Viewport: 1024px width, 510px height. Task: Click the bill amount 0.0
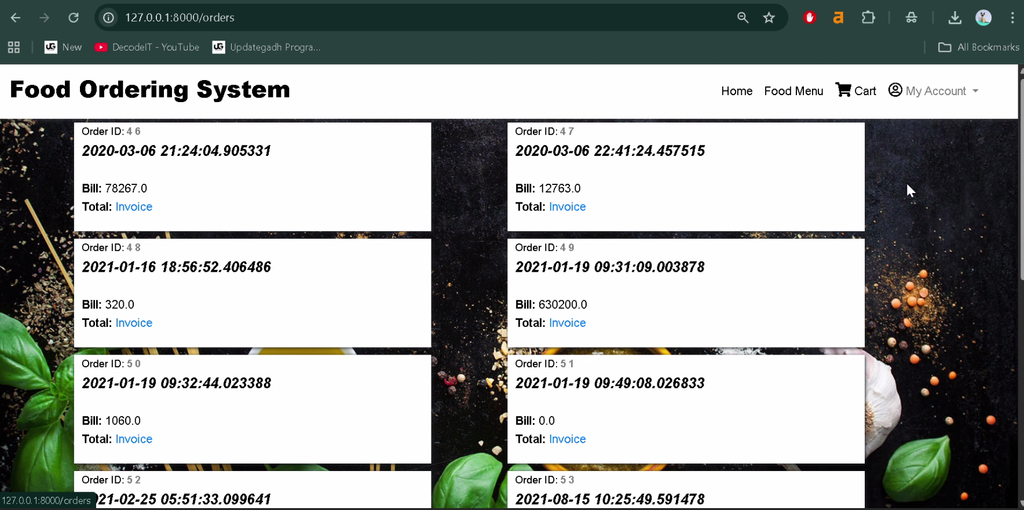click(547, 421)
